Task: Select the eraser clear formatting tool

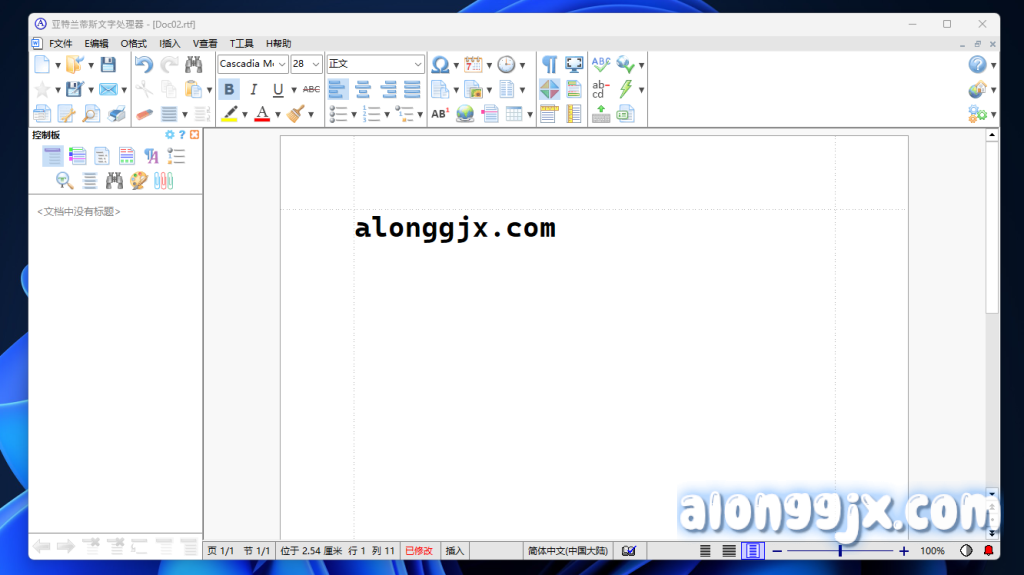Action: (144, 114)
